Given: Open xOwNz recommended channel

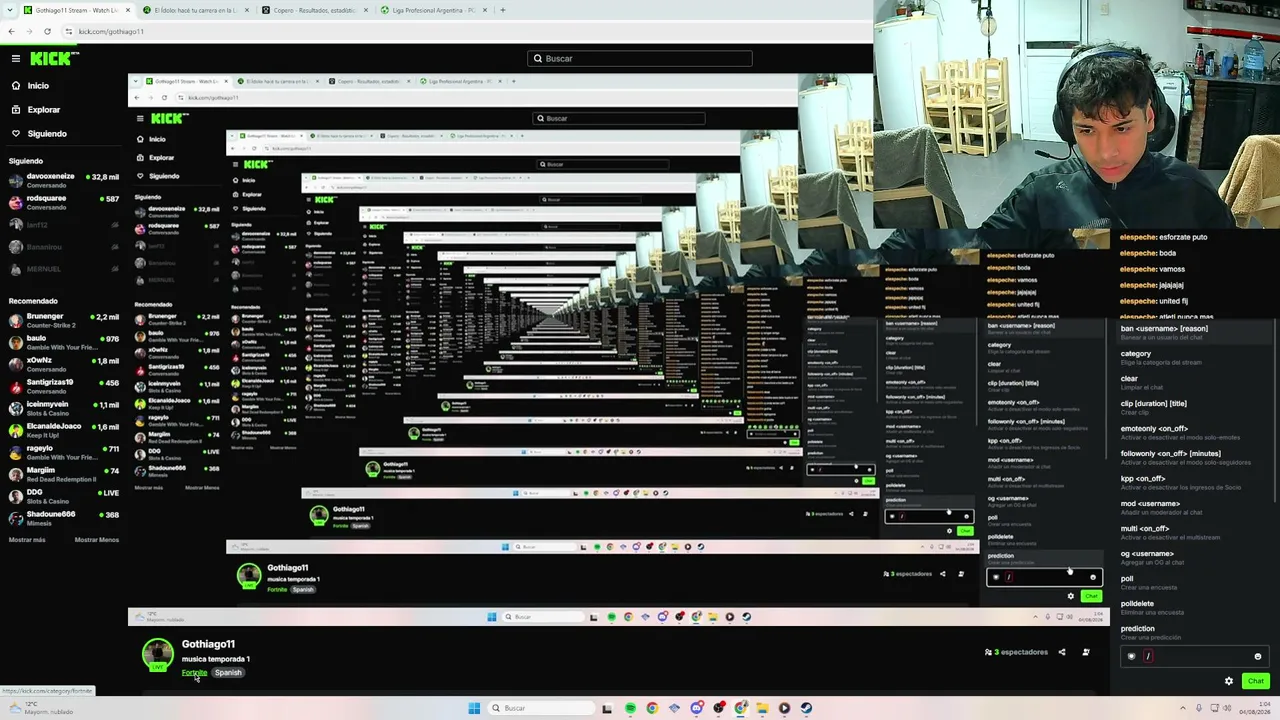Looking at the screenshot, I should tap(64, 365).
